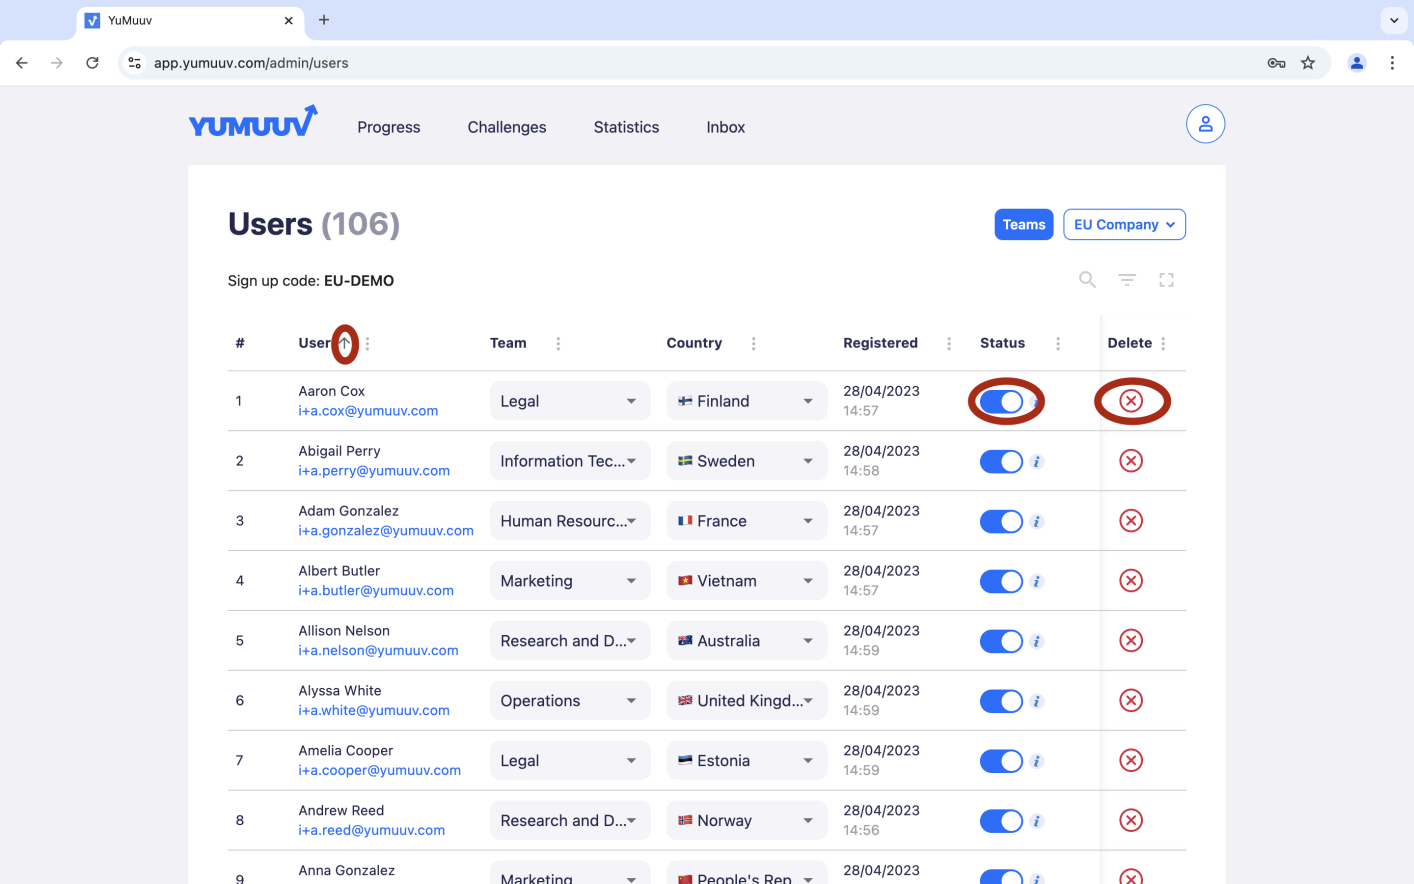Open the table search magnifier icon
The image size is (1414, 884).
pyautogui.click(x=1087, y=280)
